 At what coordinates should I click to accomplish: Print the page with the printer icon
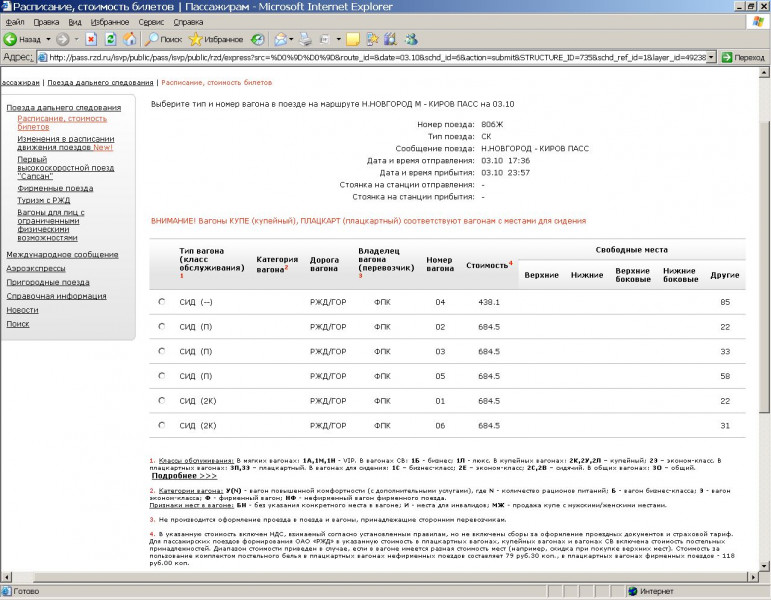pos(305,39)
